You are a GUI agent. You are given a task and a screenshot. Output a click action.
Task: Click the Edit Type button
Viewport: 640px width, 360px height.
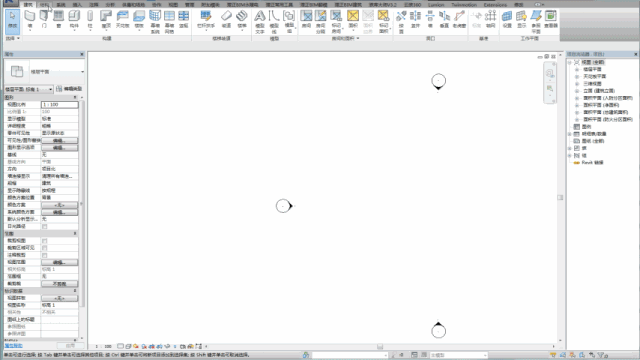(x=69, y=89)
